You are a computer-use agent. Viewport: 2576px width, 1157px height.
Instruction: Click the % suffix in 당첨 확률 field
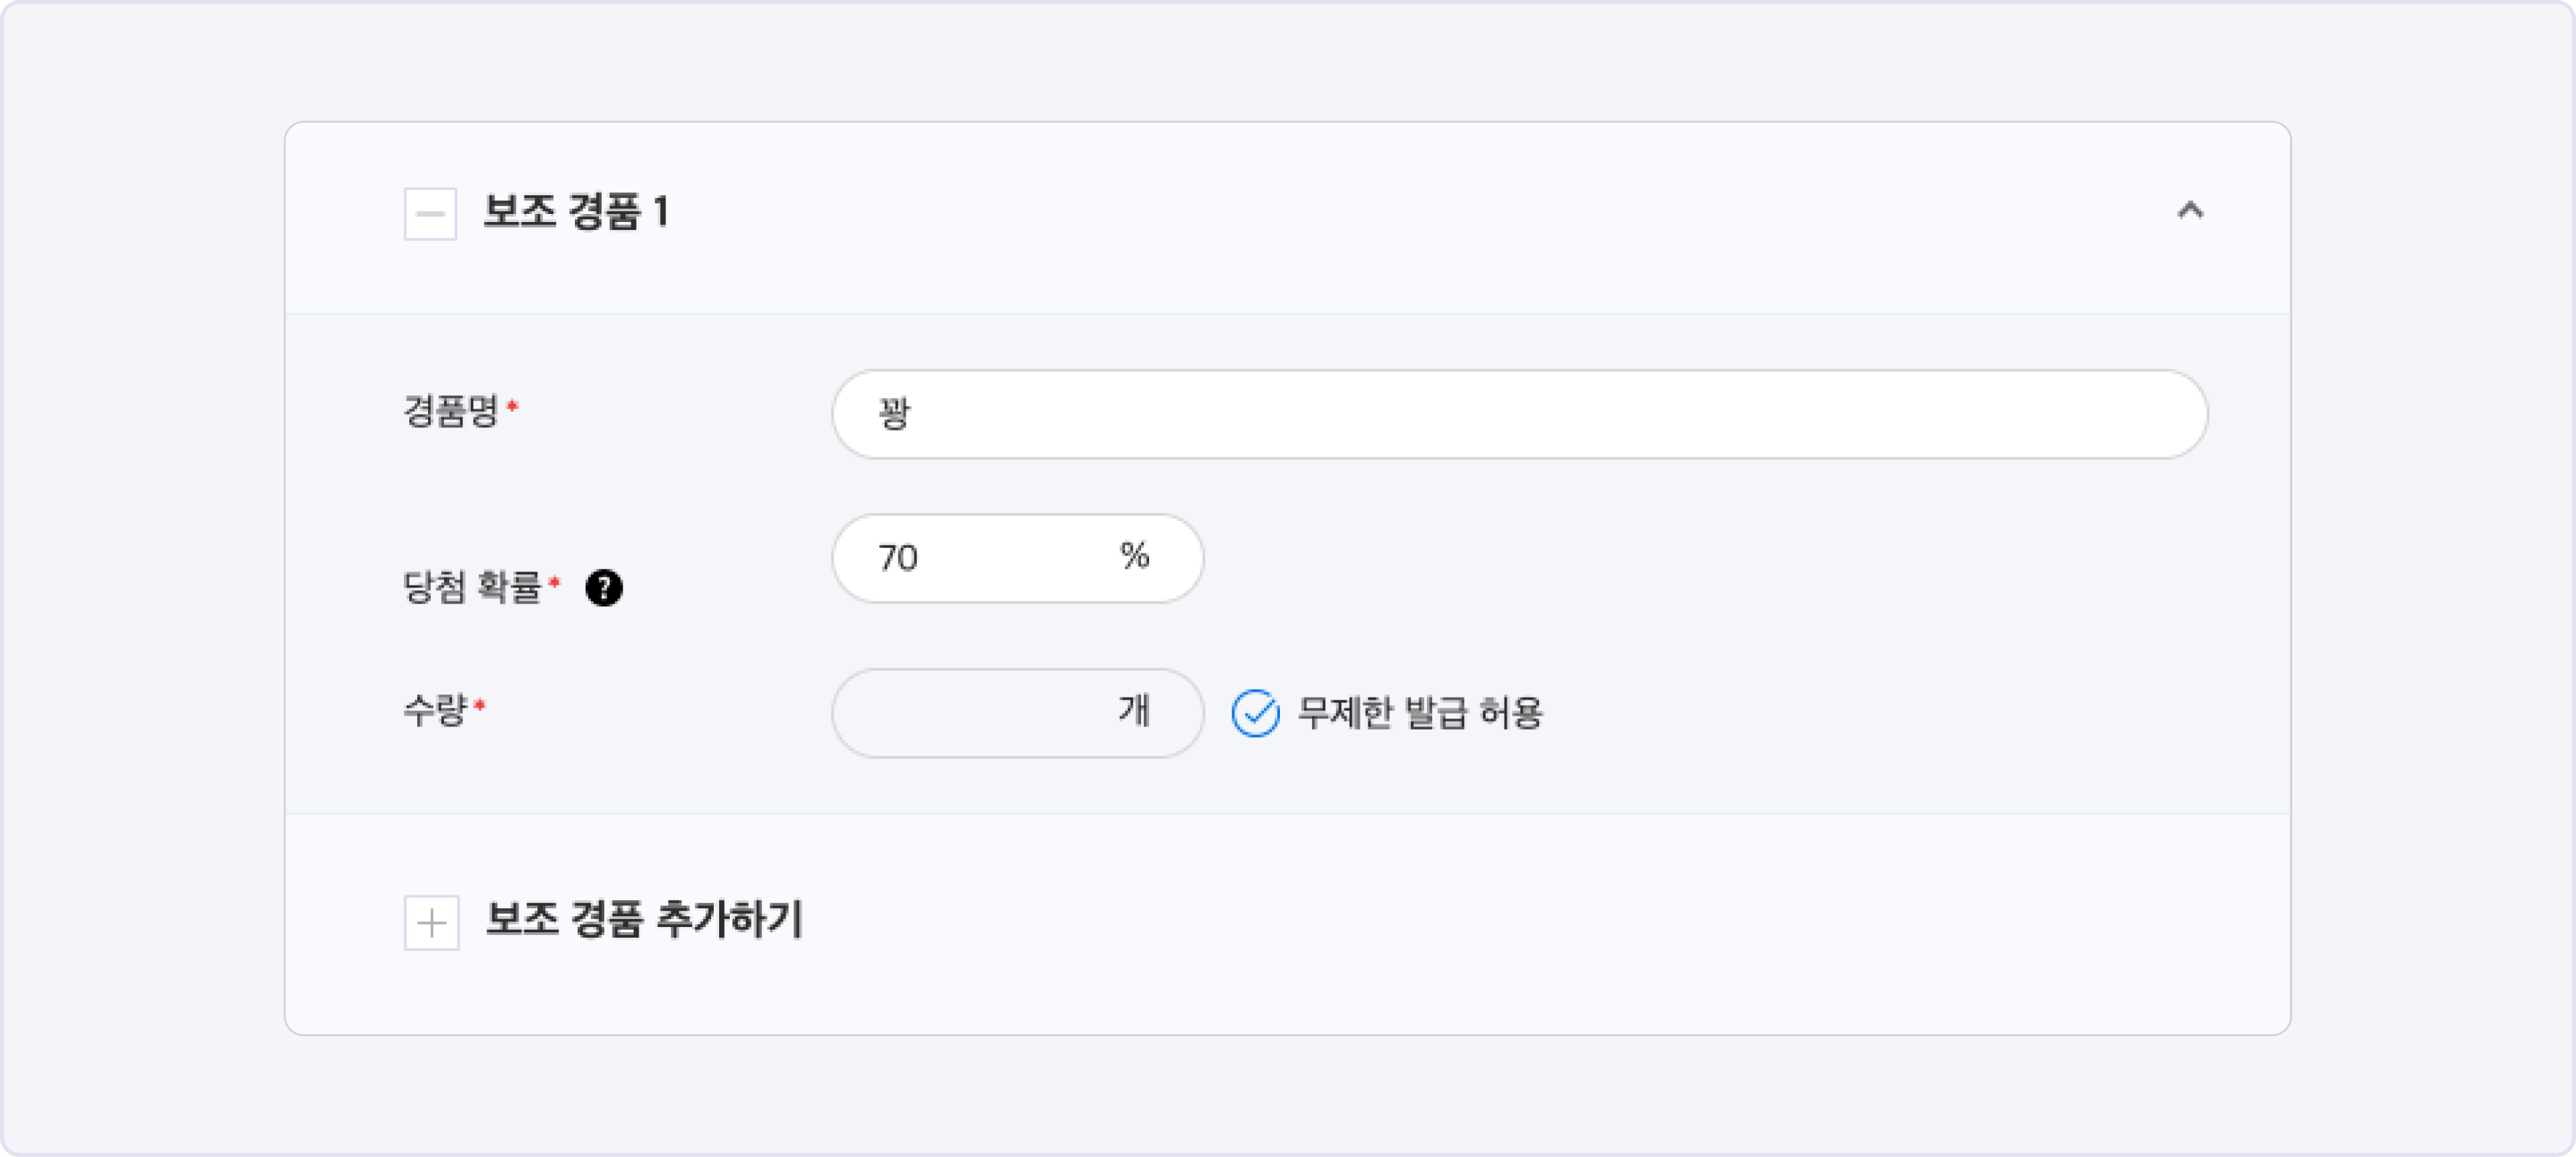pos(1134,556)
